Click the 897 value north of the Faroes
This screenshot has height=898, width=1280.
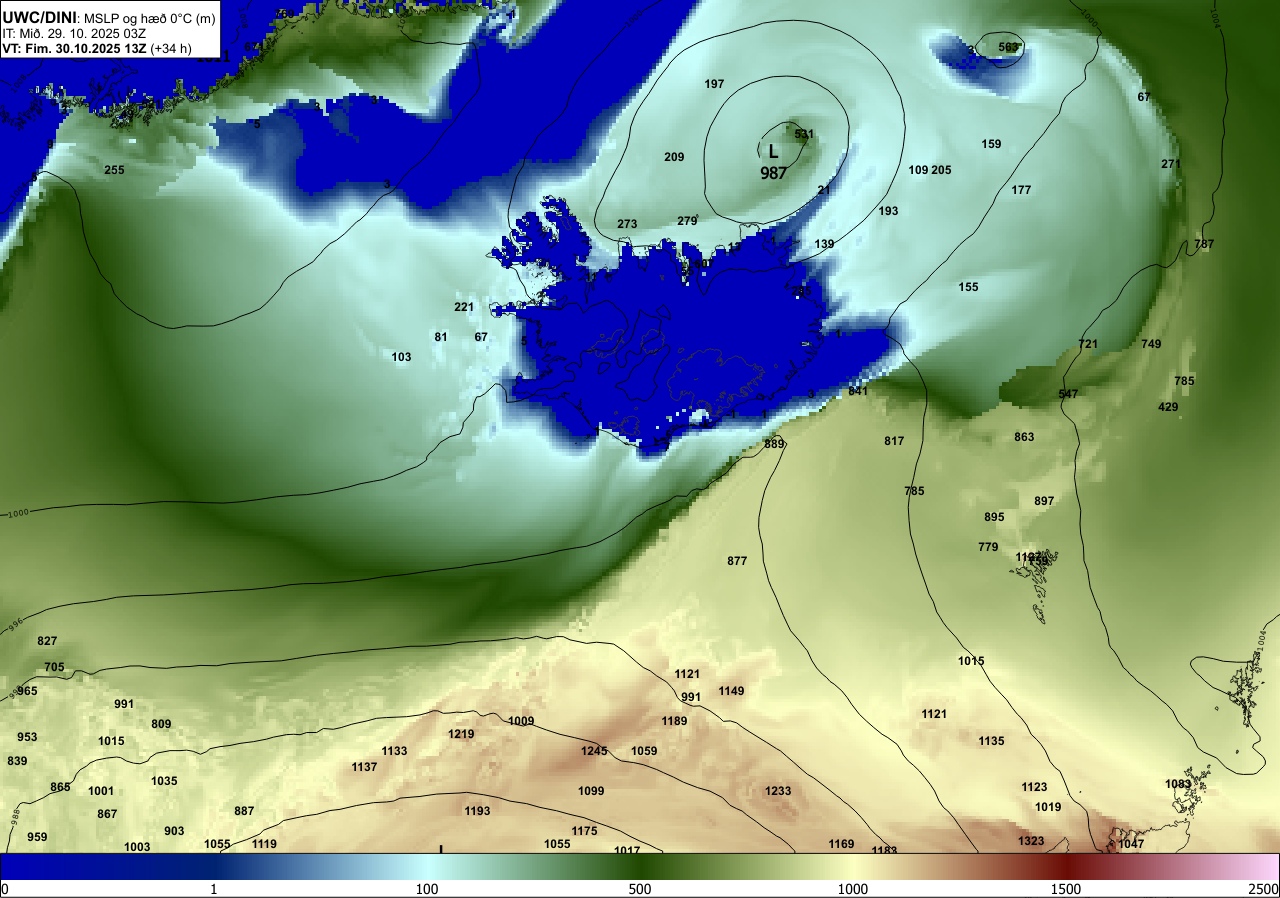[1044, 501]
